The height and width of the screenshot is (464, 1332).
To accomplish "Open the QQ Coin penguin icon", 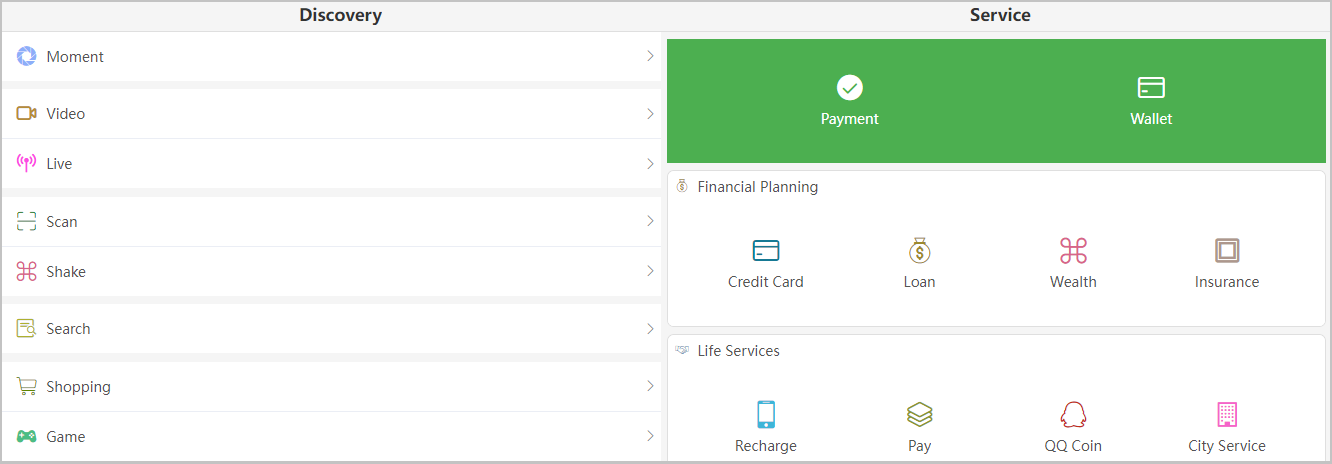I will pos(1073,414).
